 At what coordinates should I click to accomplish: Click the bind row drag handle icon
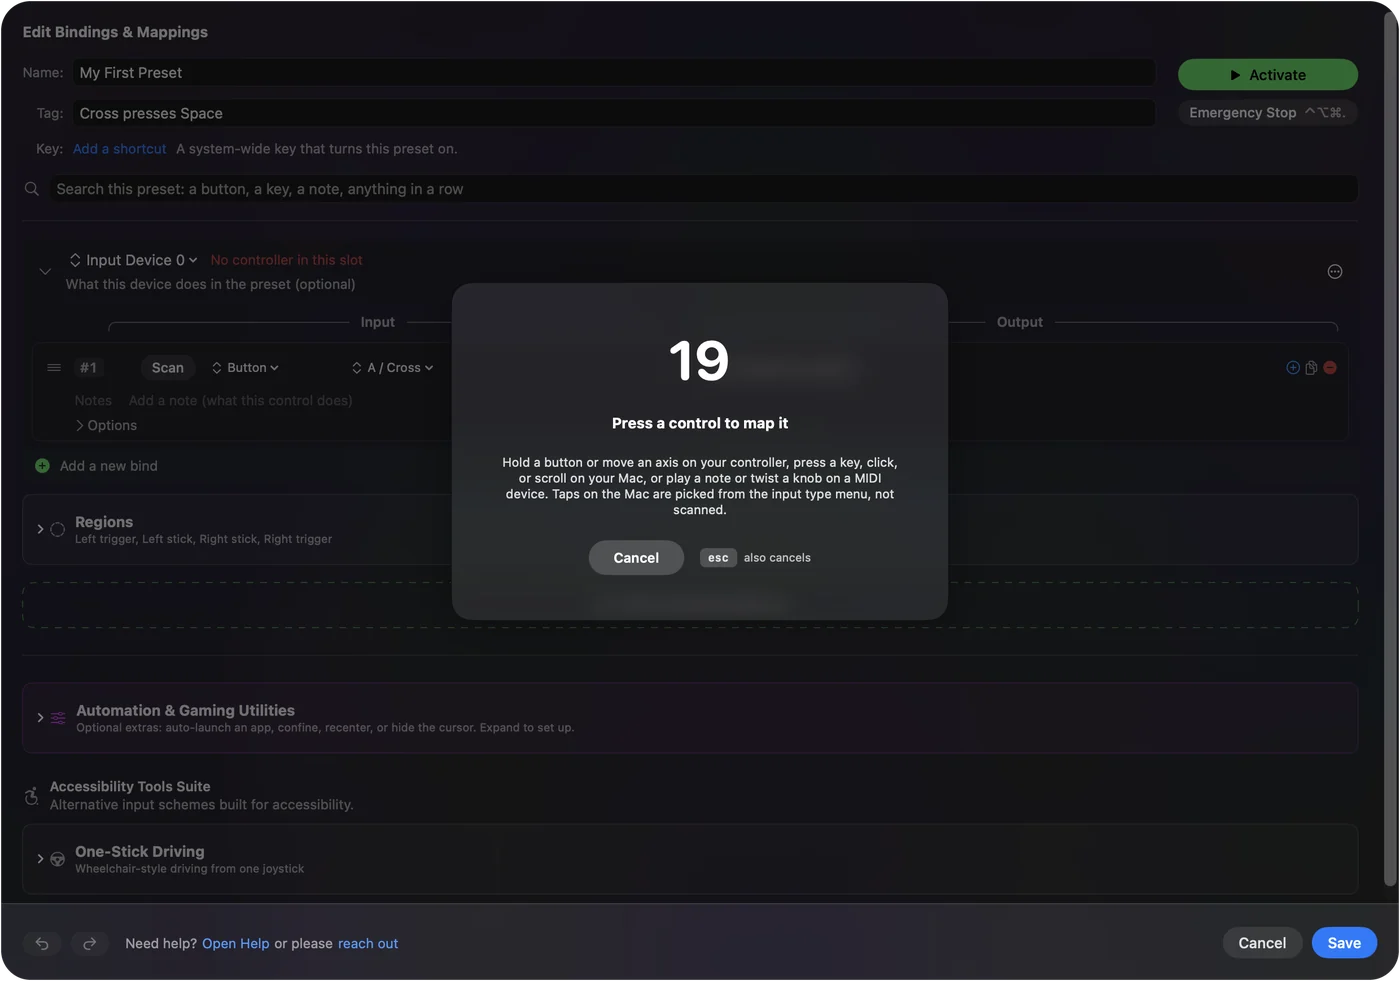click(x=54, y=368)
